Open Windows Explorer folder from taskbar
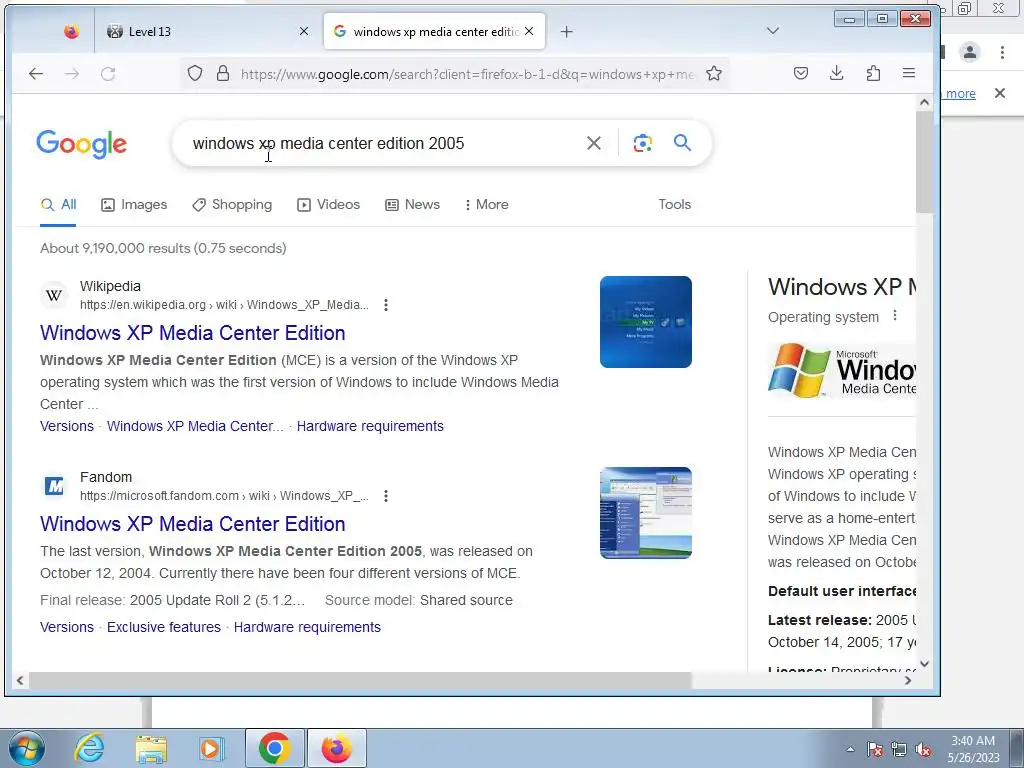1024x768 pixels. (151, 748)
